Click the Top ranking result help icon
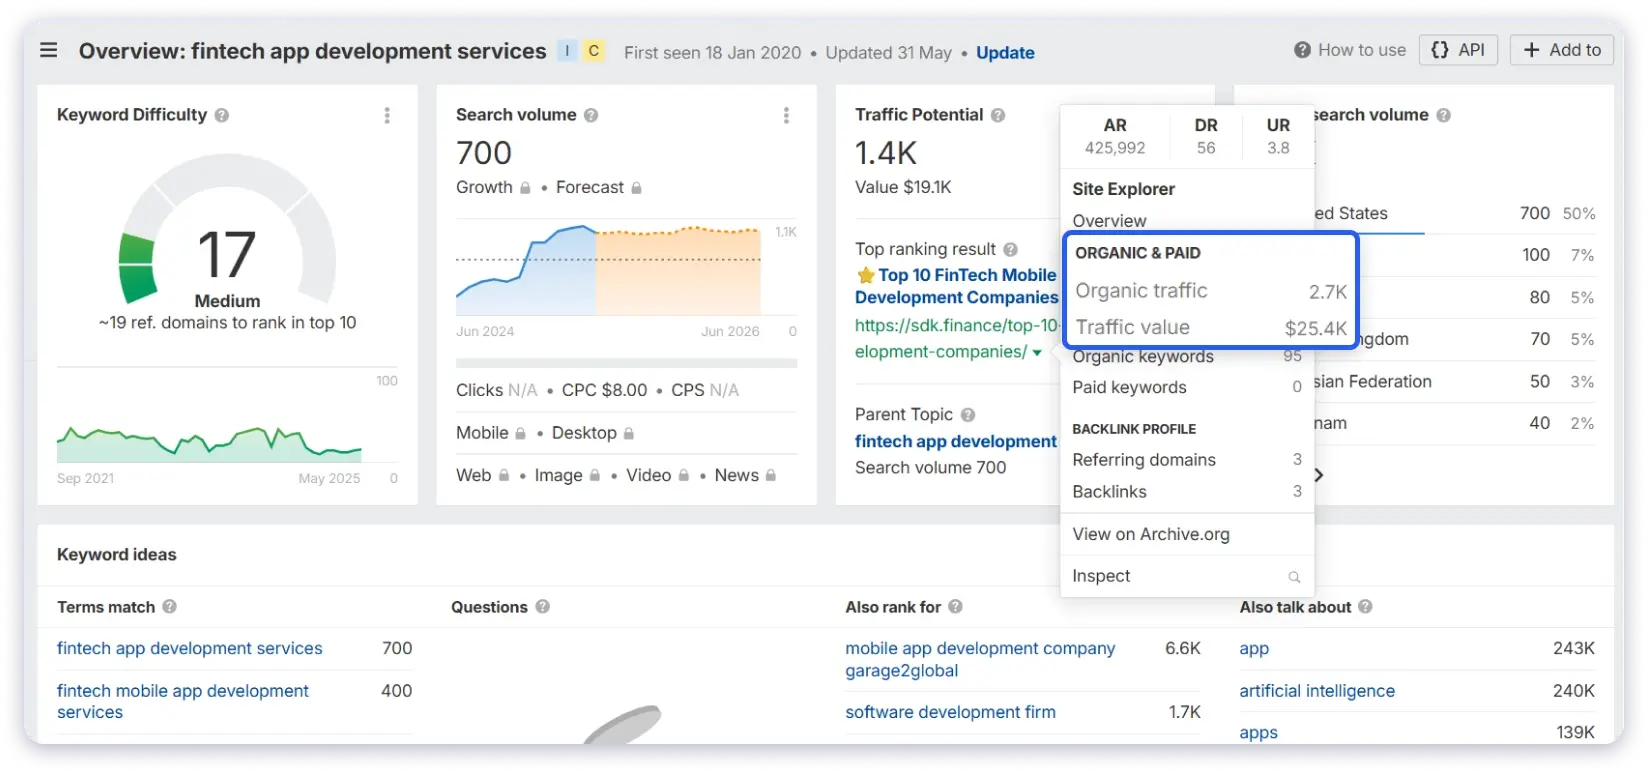This screenshot has width=1648, height=773. 1011,249
